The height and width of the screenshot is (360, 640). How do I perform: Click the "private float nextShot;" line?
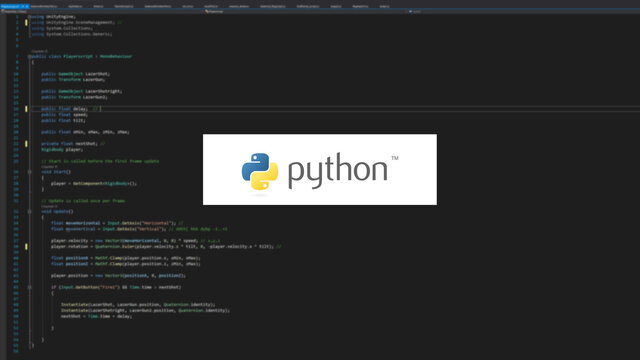click(x=69, y=144)
